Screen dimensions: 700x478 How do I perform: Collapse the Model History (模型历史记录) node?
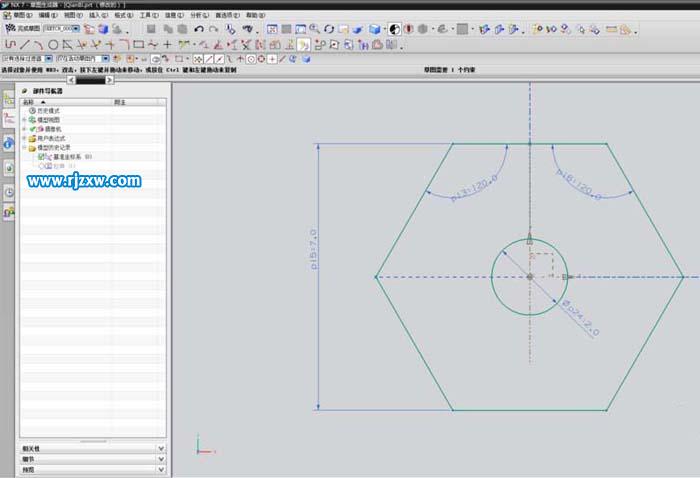tap(24, 148)
